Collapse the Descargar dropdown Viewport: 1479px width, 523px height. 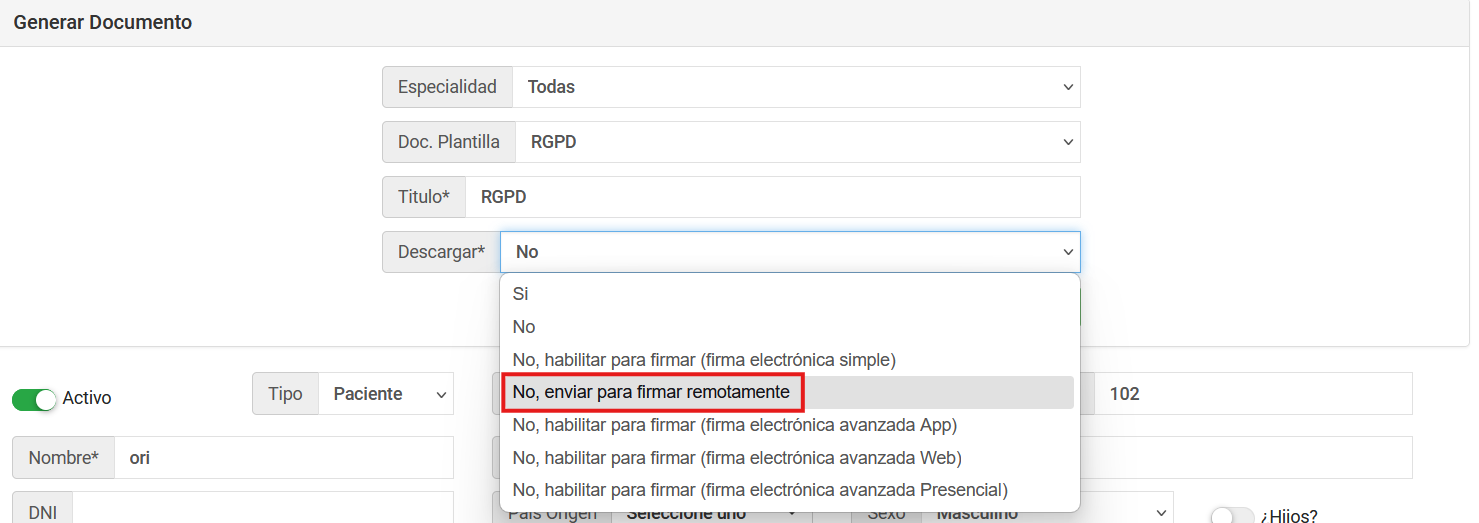pyautogui.click(x=789, y=252)
